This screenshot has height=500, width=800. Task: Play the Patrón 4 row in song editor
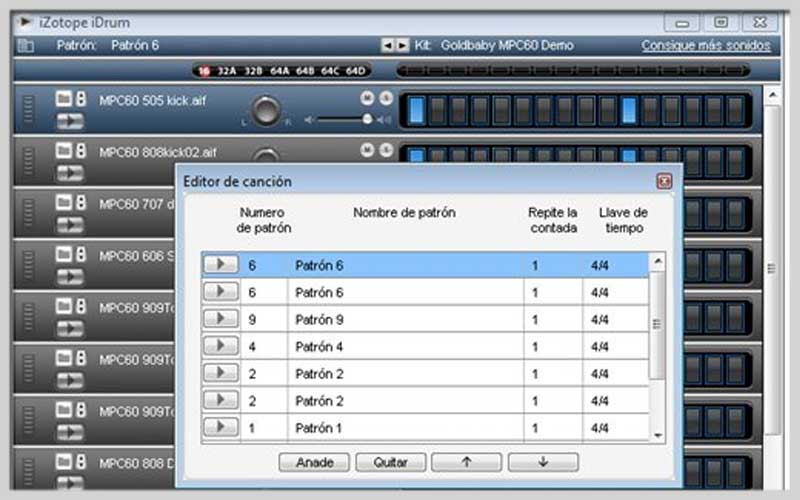click(x=220, y=345)
